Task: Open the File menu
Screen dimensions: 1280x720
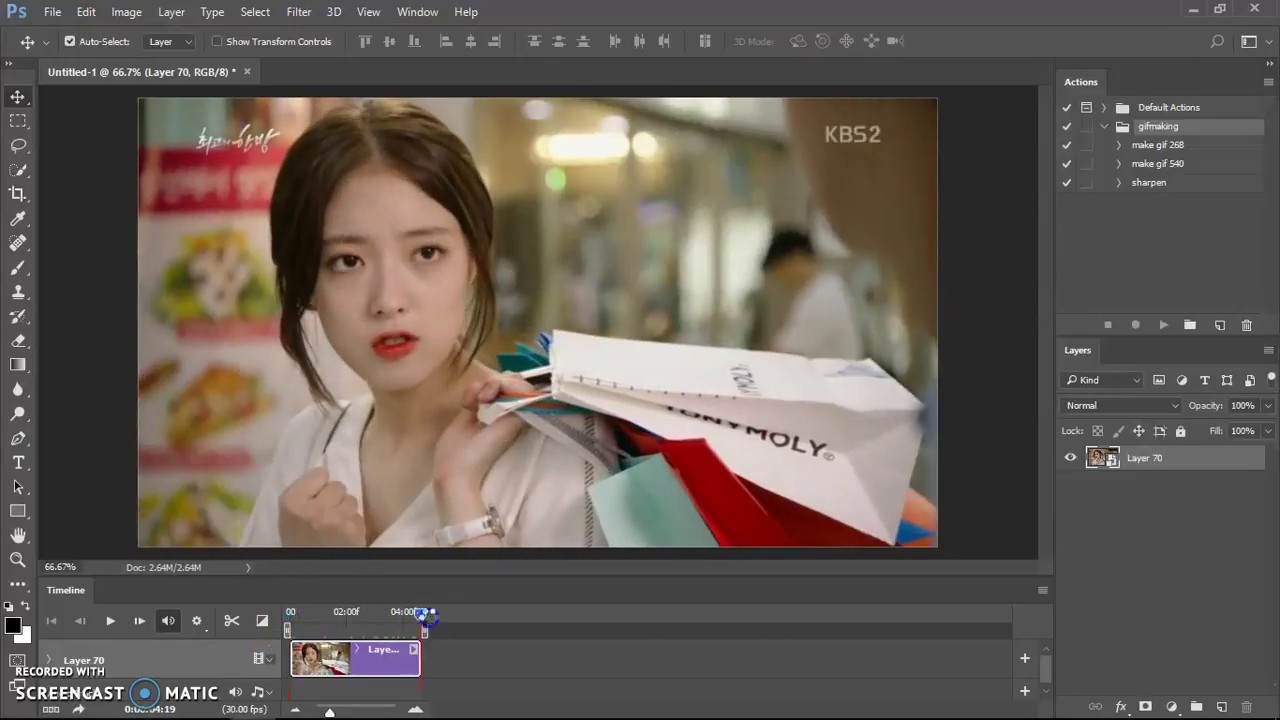Action: point(52,12)
